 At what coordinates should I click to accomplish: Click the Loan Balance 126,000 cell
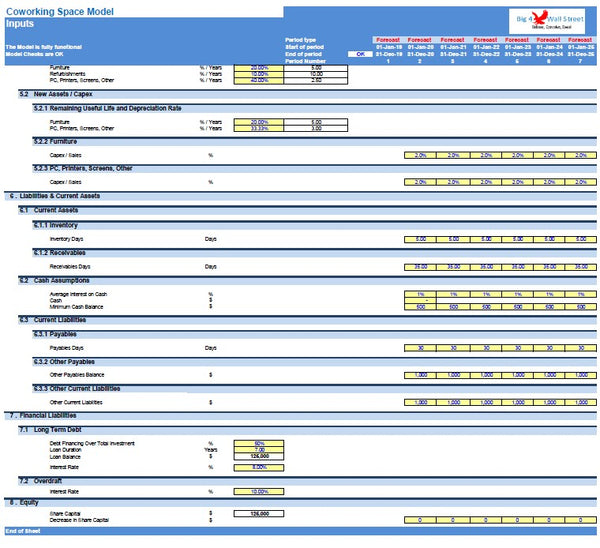point(259,457)
